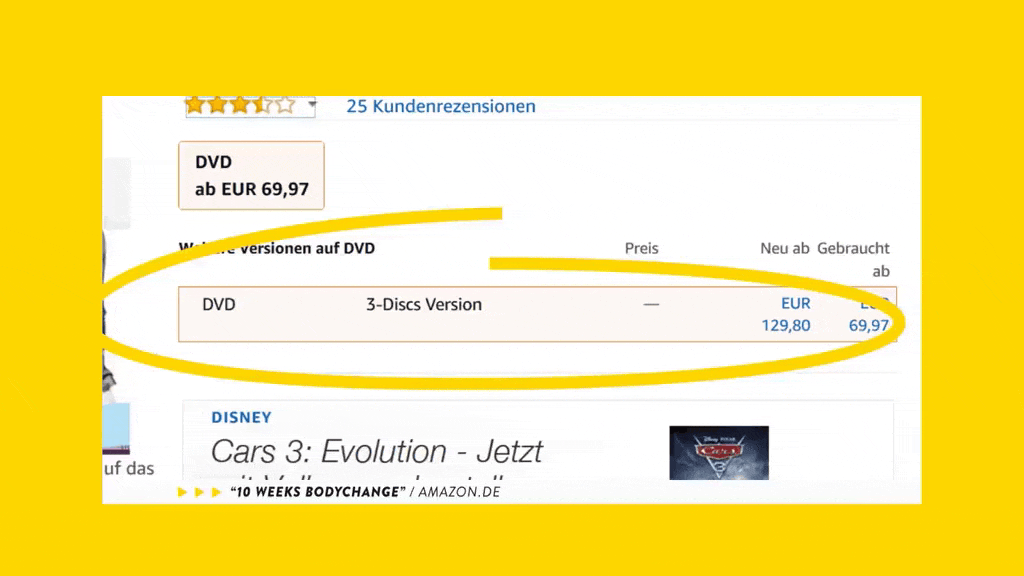Click the "10 Weeks Bodychange" caption text

(x=316, y=492)
